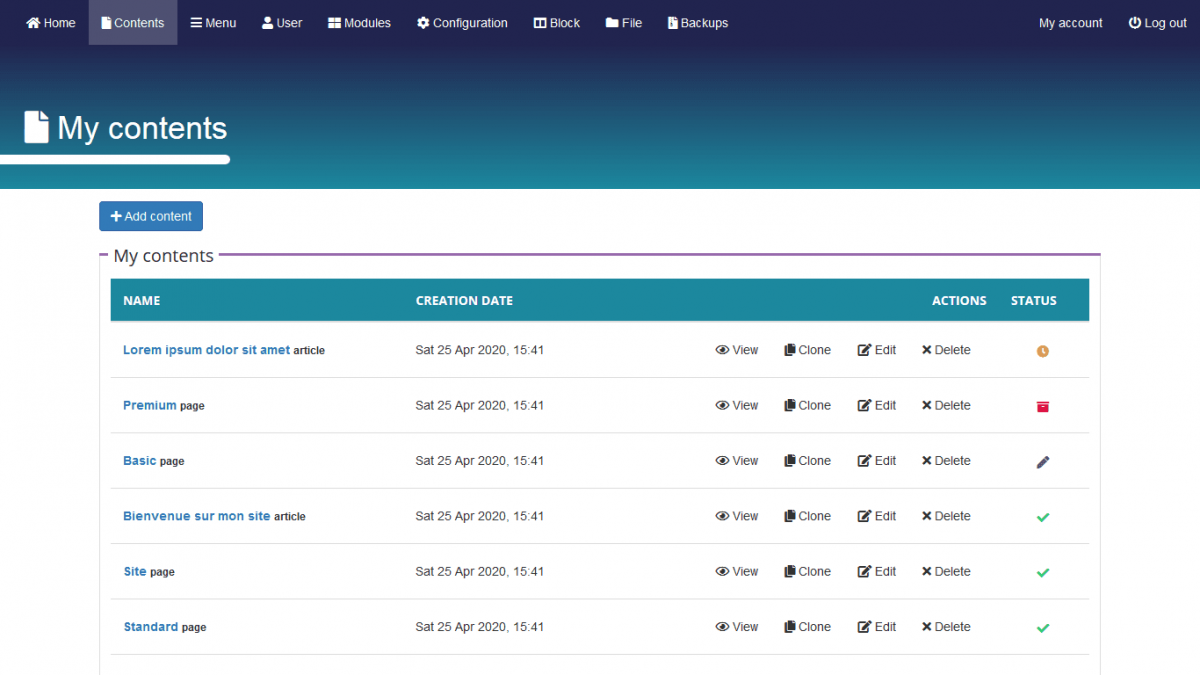Viewport: 1200px width, 675px height.
Task: View the Bienvenue sur mon site article
Action: [736, 516]
